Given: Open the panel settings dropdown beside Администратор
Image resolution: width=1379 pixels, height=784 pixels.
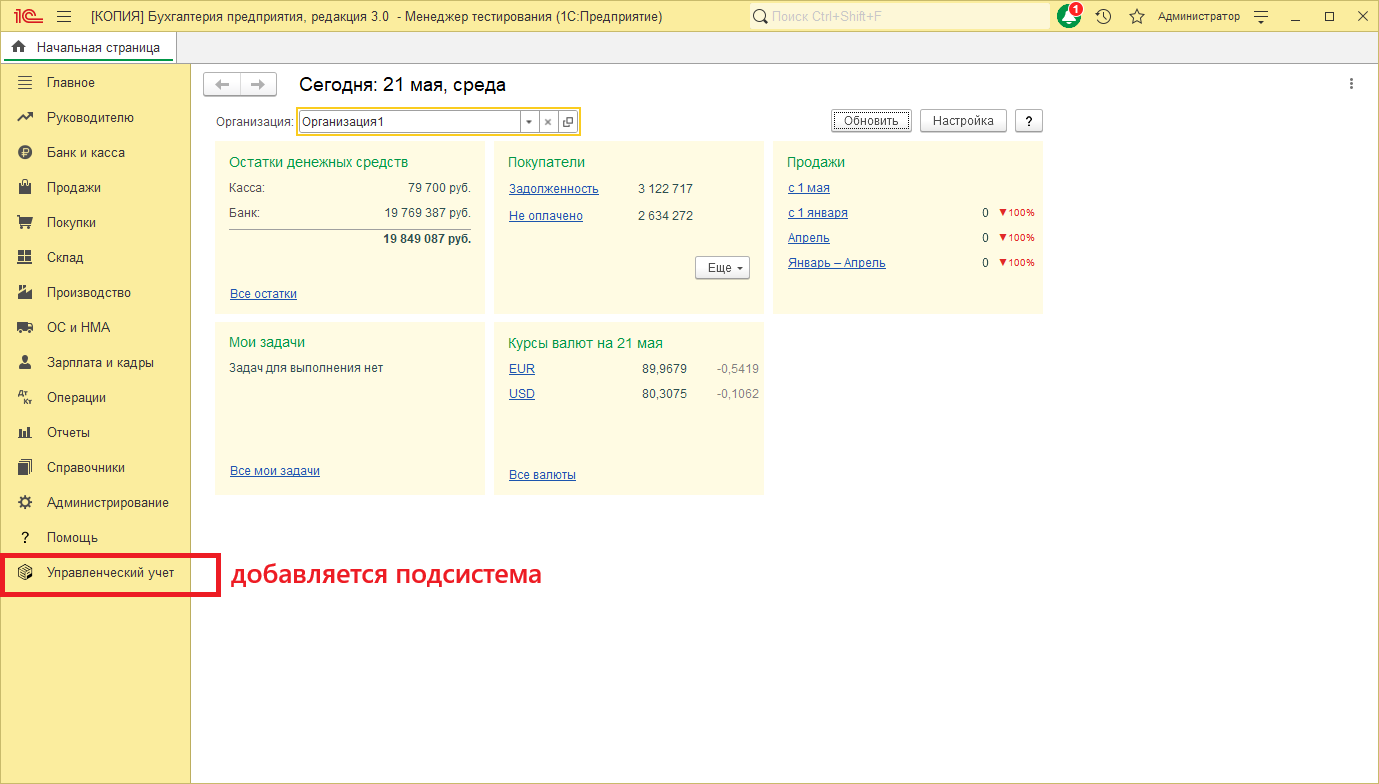Looking at the screenshot, I should point(1260,17).
